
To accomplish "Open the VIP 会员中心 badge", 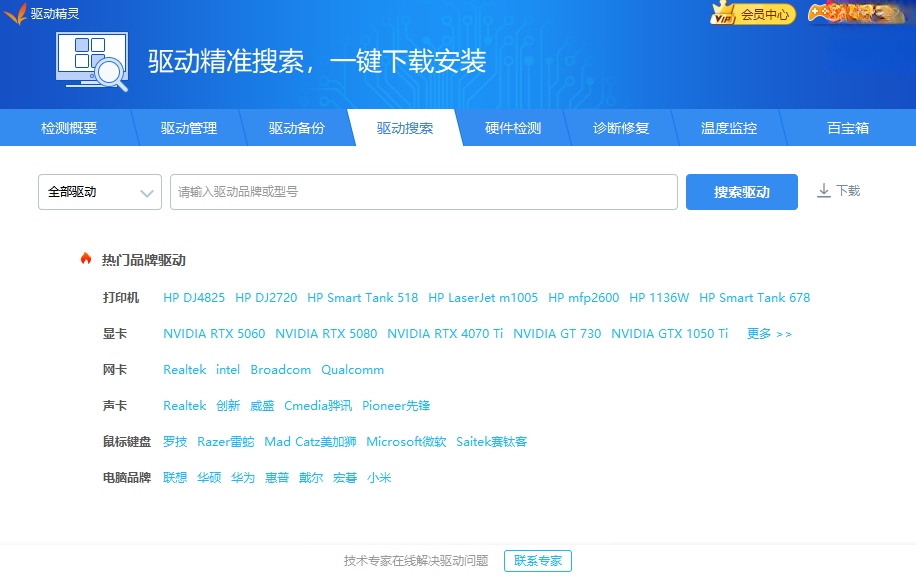I will 753,13.
